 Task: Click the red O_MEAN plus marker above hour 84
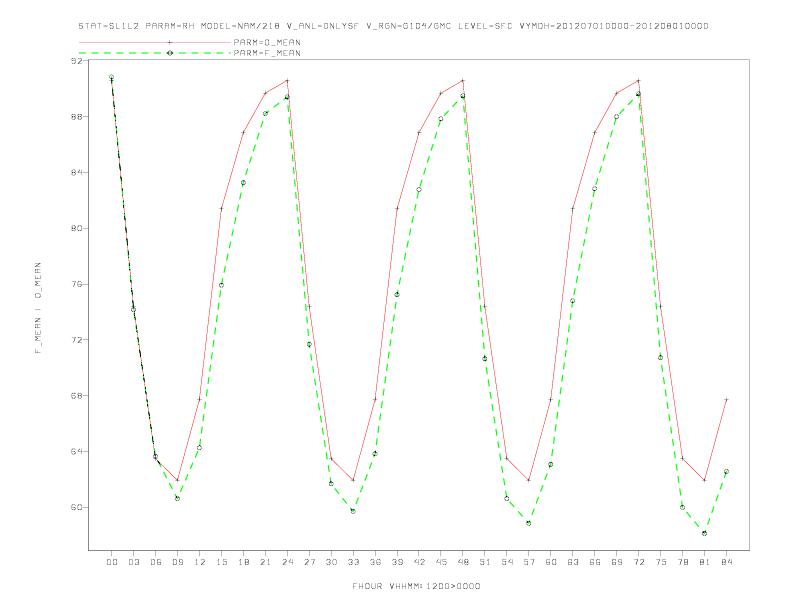pyautogui.click(x=726, y=399)
